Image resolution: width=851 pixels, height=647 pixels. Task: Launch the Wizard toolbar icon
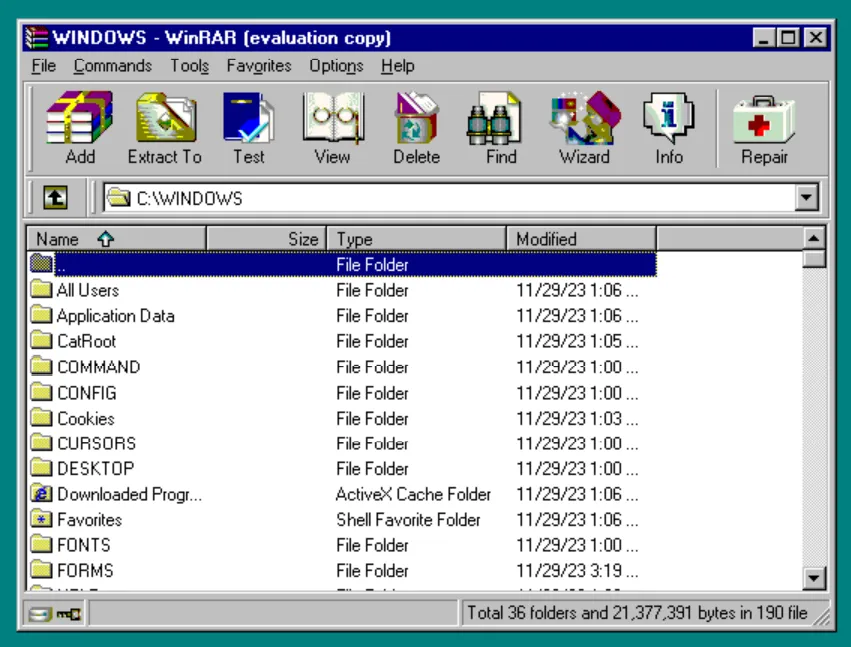584,118
